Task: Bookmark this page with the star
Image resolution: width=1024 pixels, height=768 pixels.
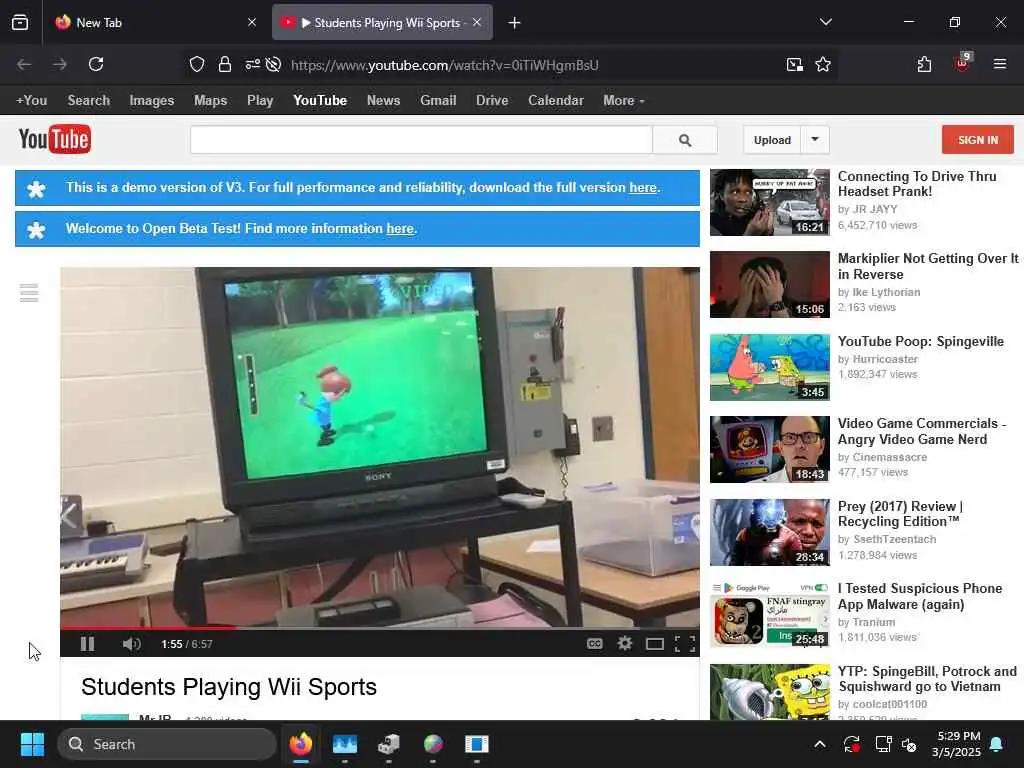Action: [x=823, y=64]
